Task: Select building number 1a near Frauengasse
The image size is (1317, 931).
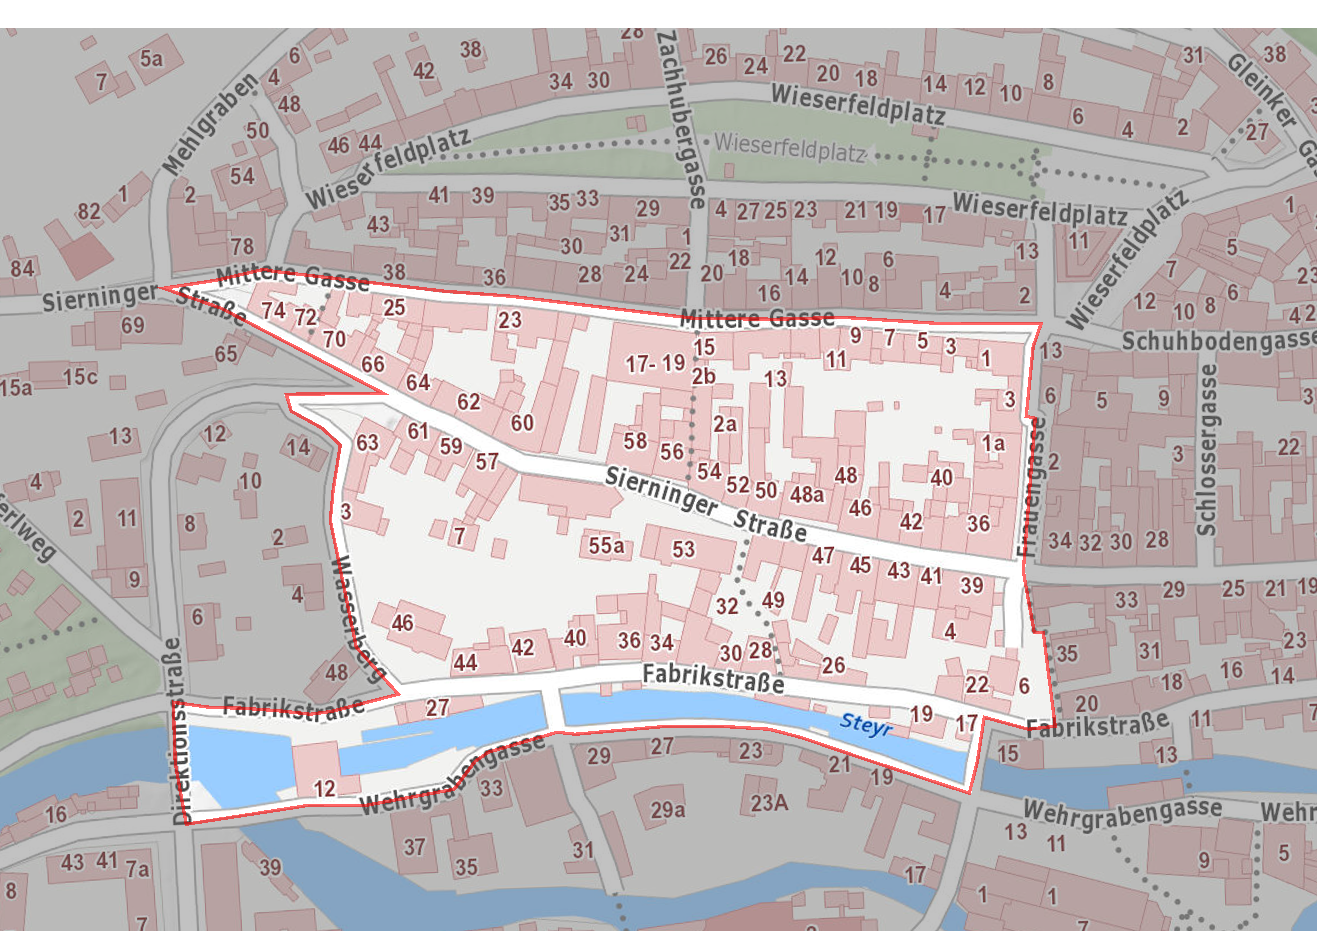Action: (x=992, y=443)
